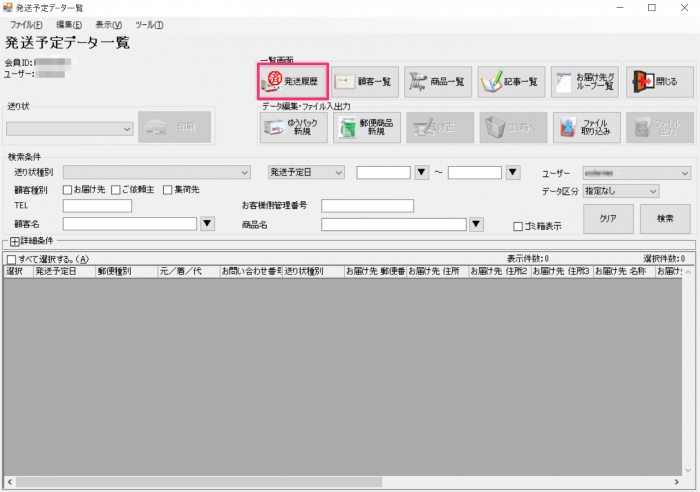Check the お届け先 checkbox
Screen dimensions: 700x492
pos(67,190)
